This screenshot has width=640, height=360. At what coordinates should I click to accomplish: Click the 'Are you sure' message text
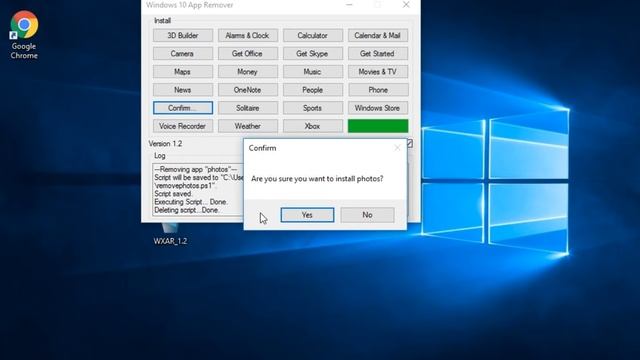[317, 179]
